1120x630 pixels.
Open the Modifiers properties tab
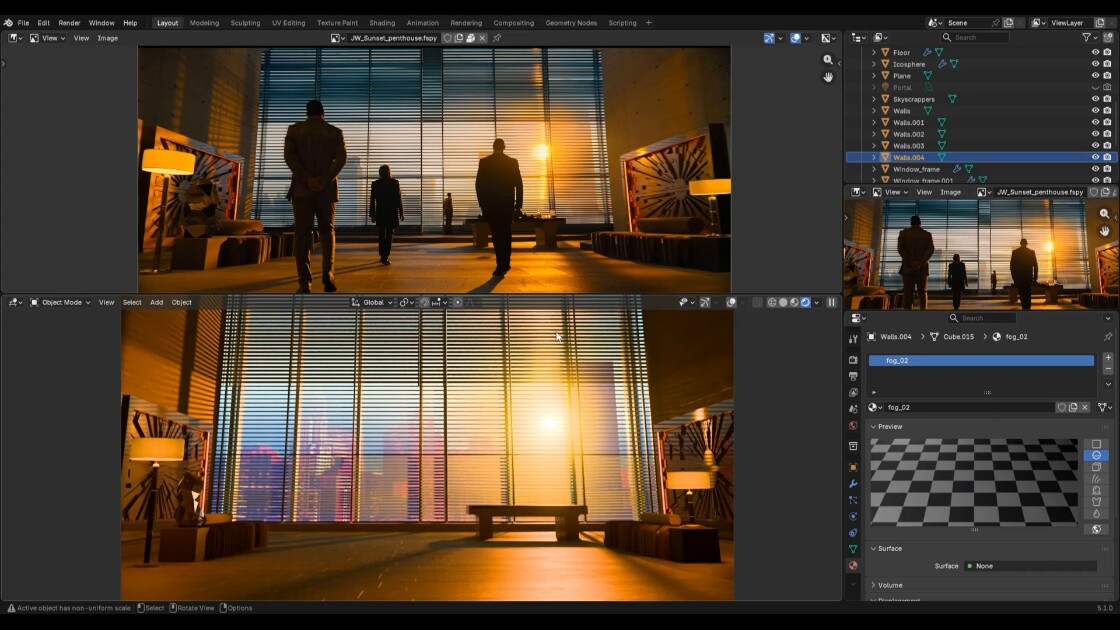(853, 484)
